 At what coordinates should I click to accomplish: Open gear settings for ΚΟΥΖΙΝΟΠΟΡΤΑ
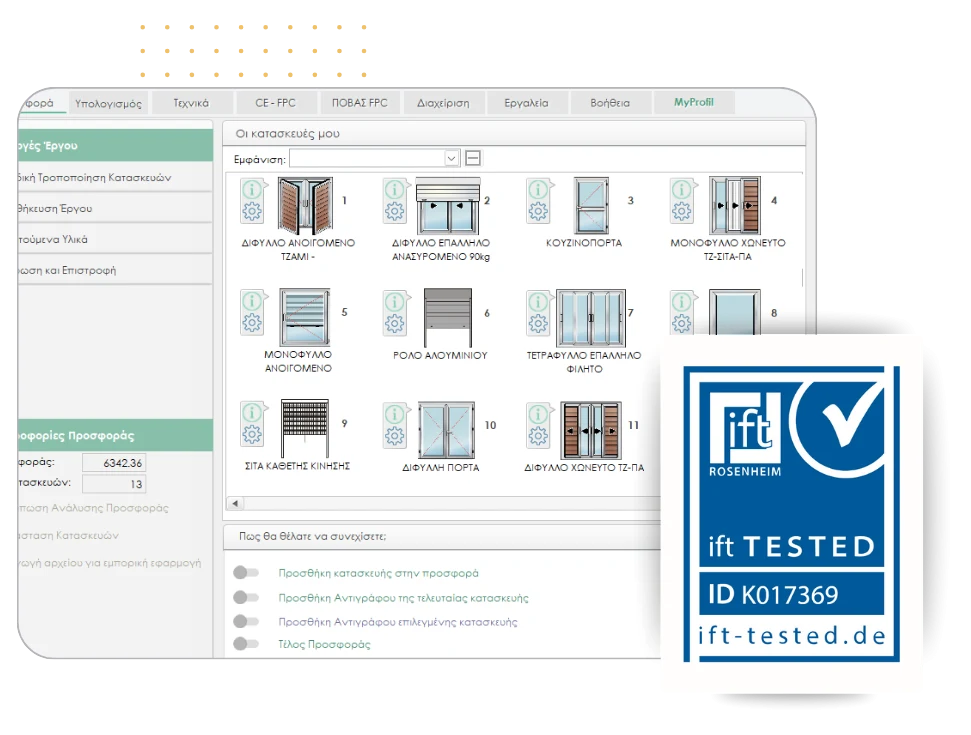[x=538, y=212]
